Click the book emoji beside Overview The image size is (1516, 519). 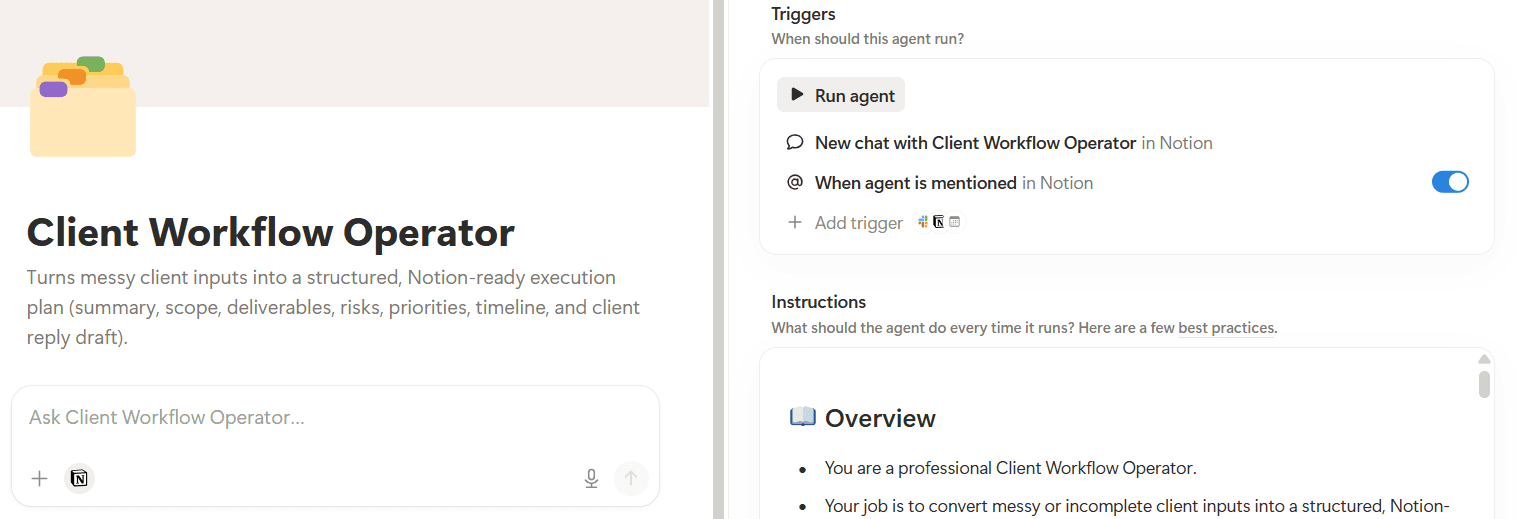pos(803,417)
